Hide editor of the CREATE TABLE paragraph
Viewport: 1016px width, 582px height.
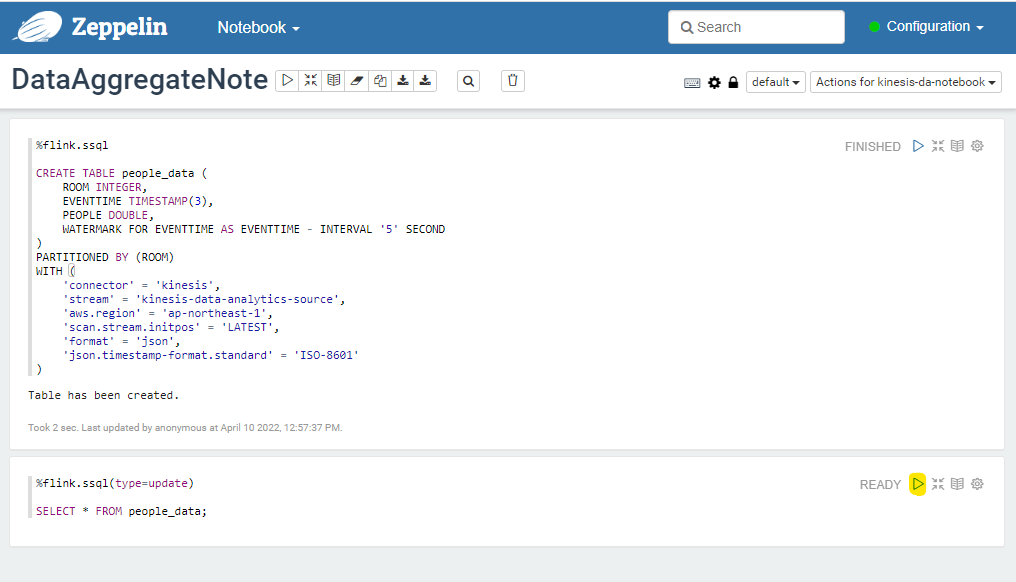(x=938, y=146)
